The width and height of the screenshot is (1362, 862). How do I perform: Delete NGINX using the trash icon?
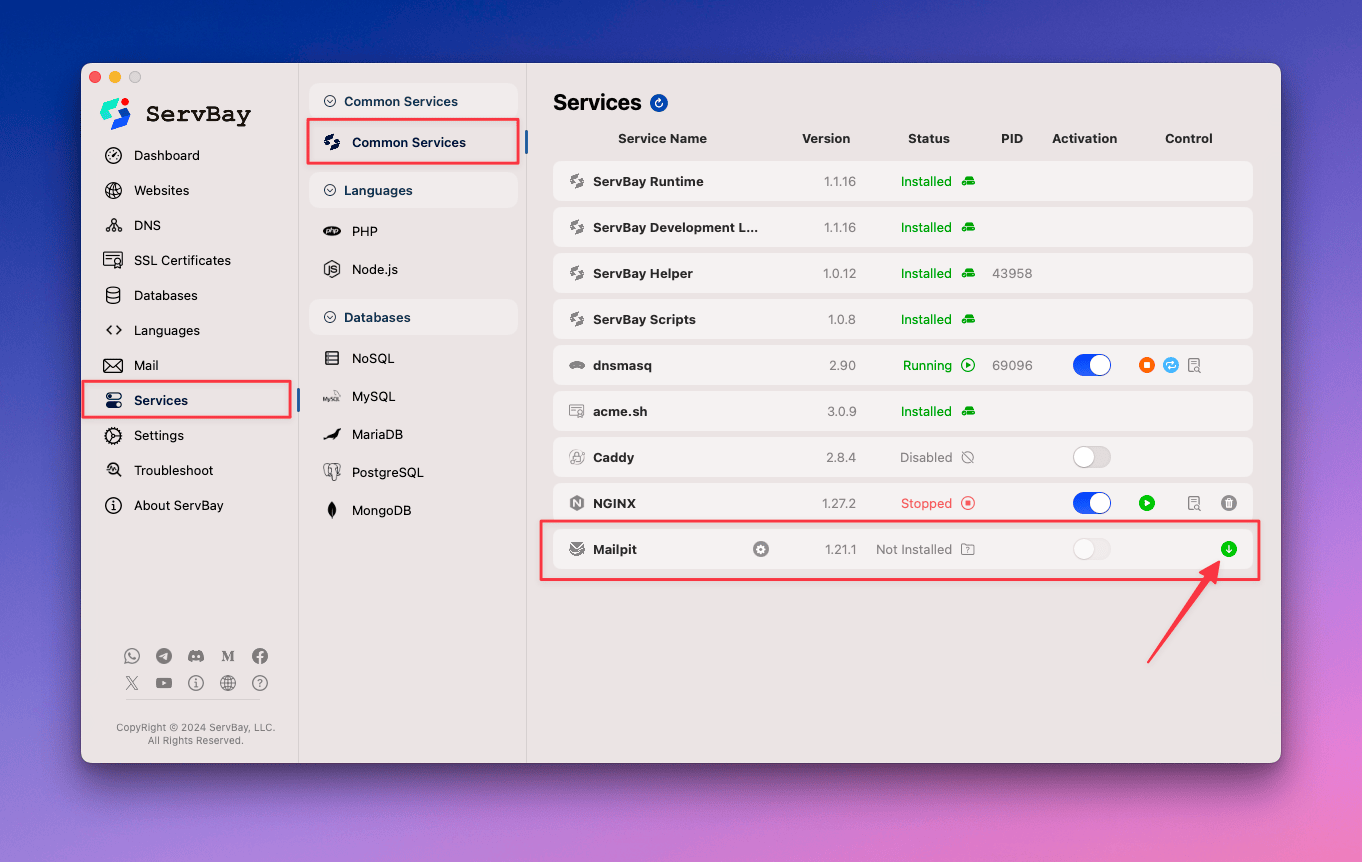[1229, 503]
